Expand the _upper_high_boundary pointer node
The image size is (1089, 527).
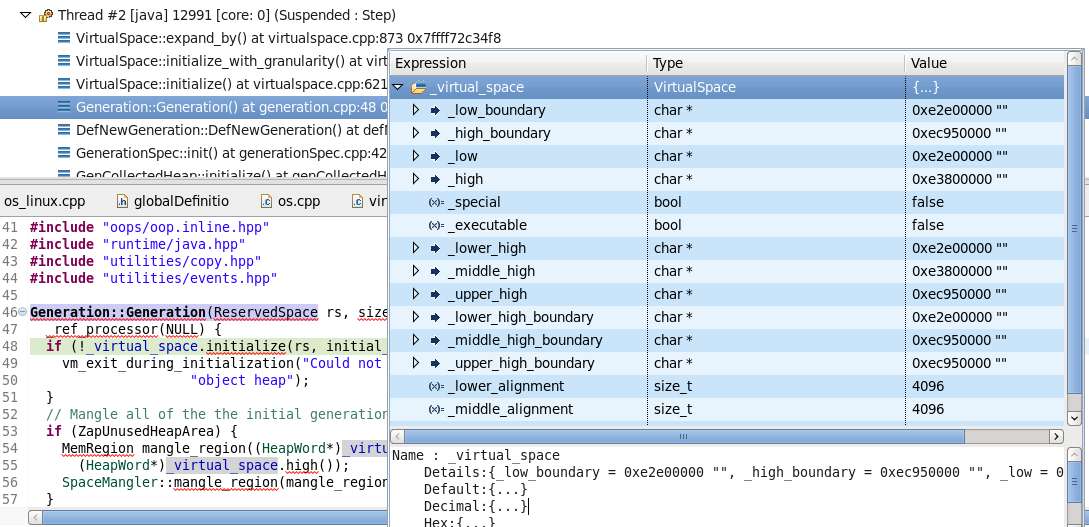coord(416,362)
